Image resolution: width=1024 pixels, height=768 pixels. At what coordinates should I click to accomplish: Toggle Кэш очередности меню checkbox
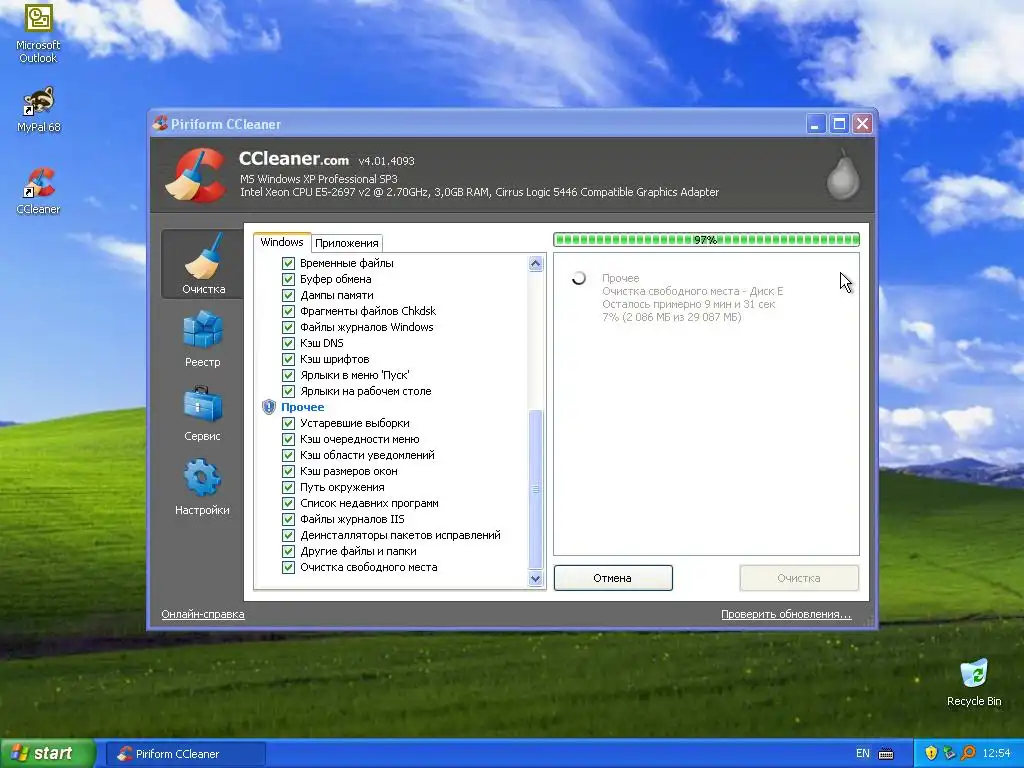[288, 439]
